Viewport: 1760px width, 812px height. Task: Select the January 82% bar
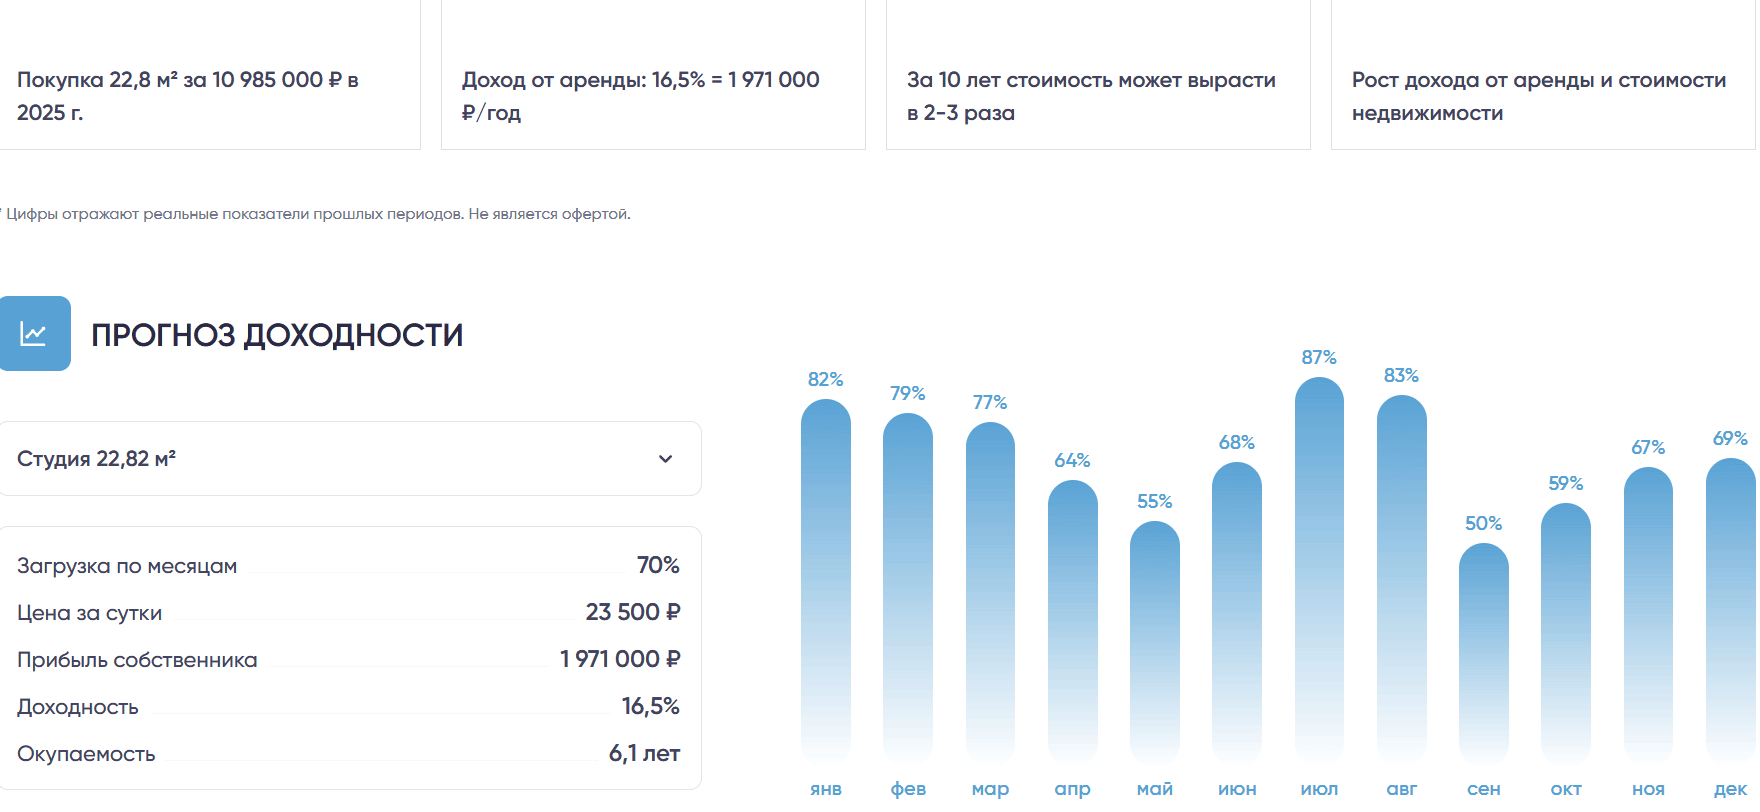click(826, 580)
